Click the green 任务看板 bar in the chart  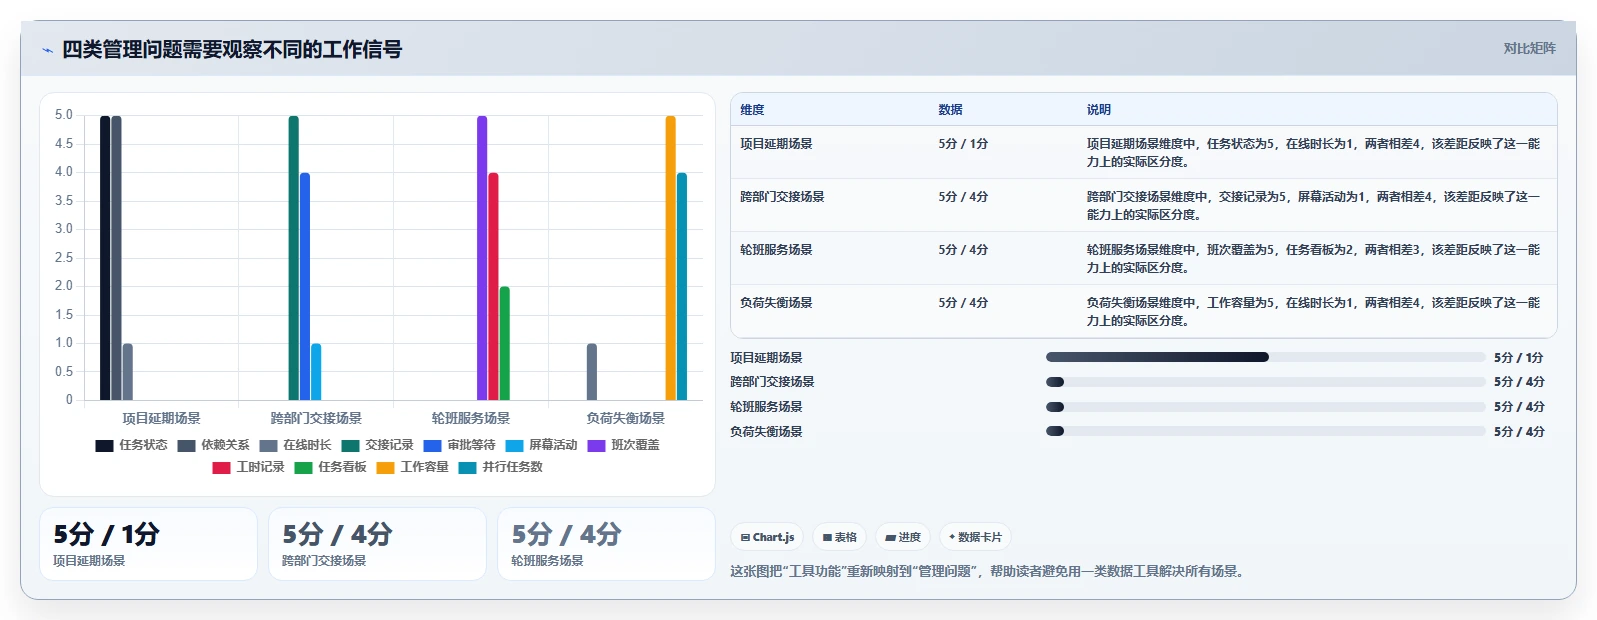[x=505, y=343]
